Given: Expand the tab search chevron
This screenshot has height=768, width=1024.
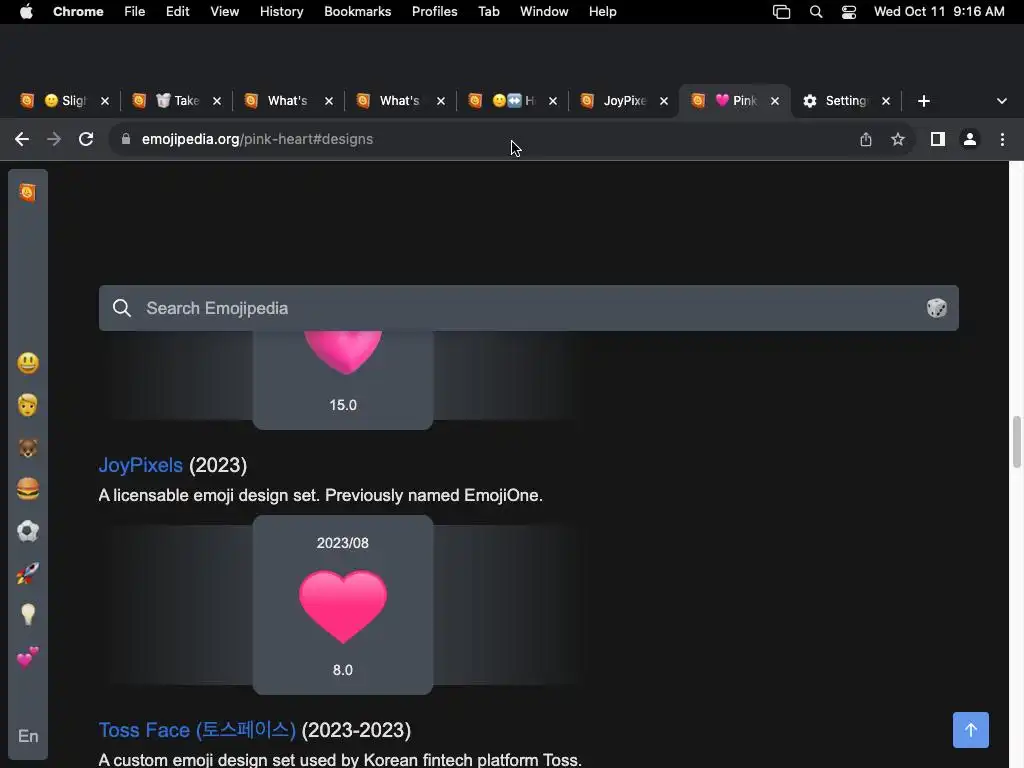Looking at the screenshot, I should (x=1001, y=101).
